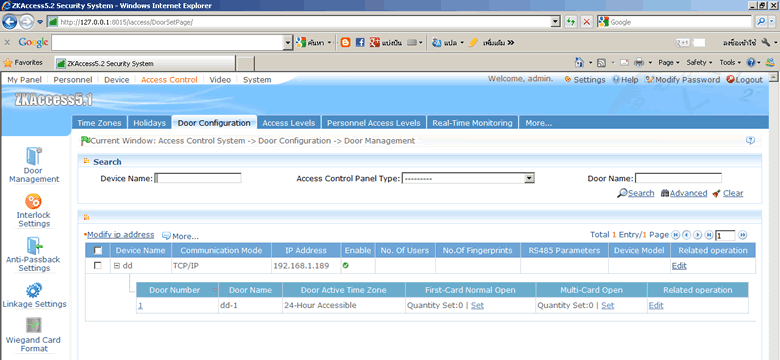Image resolution: width=780 pixels, height=360 pixels.
Task: Click the Advanced search link
Action: point(684,193)
